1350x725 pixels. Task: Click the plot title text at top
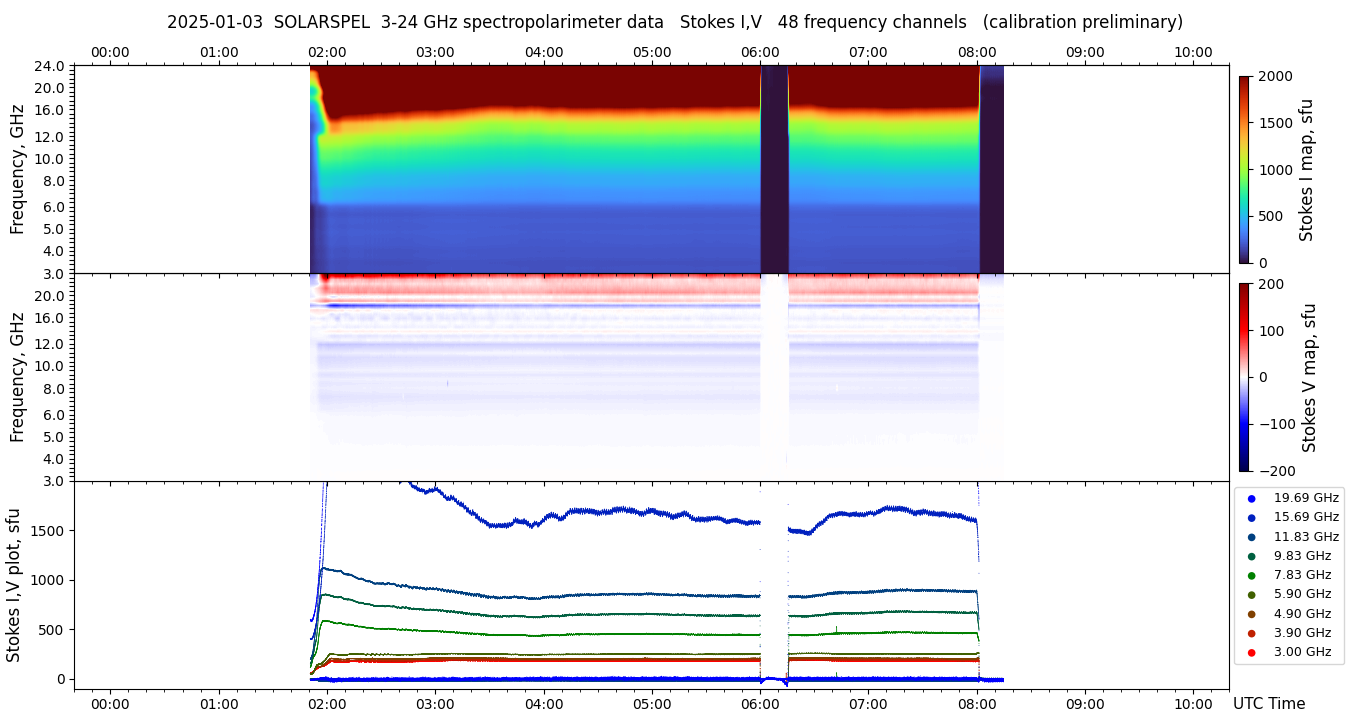point(674,22)
